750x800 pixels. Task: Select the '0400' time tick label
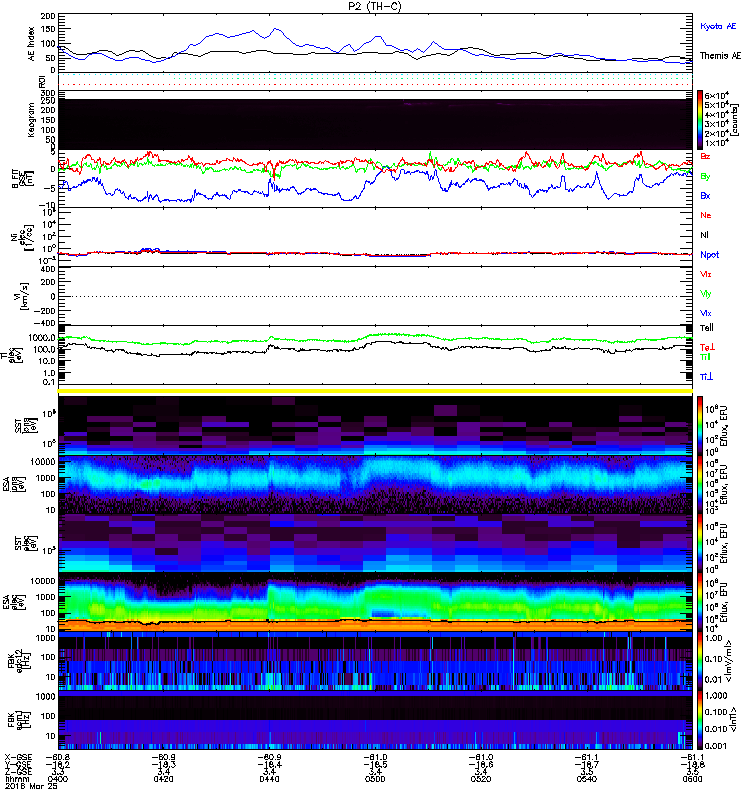(x=57, y=779)
